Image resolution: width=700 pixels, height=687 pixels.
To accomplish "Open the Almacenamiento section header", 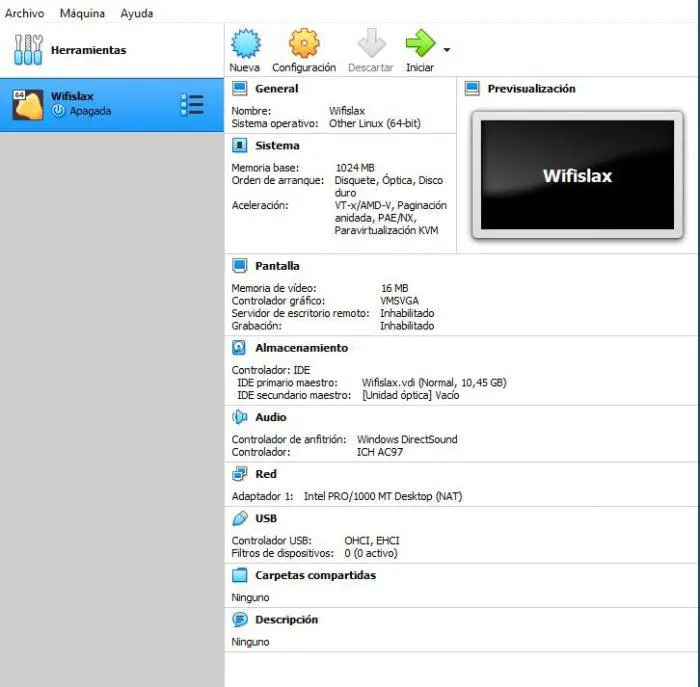I will (301, 348).
